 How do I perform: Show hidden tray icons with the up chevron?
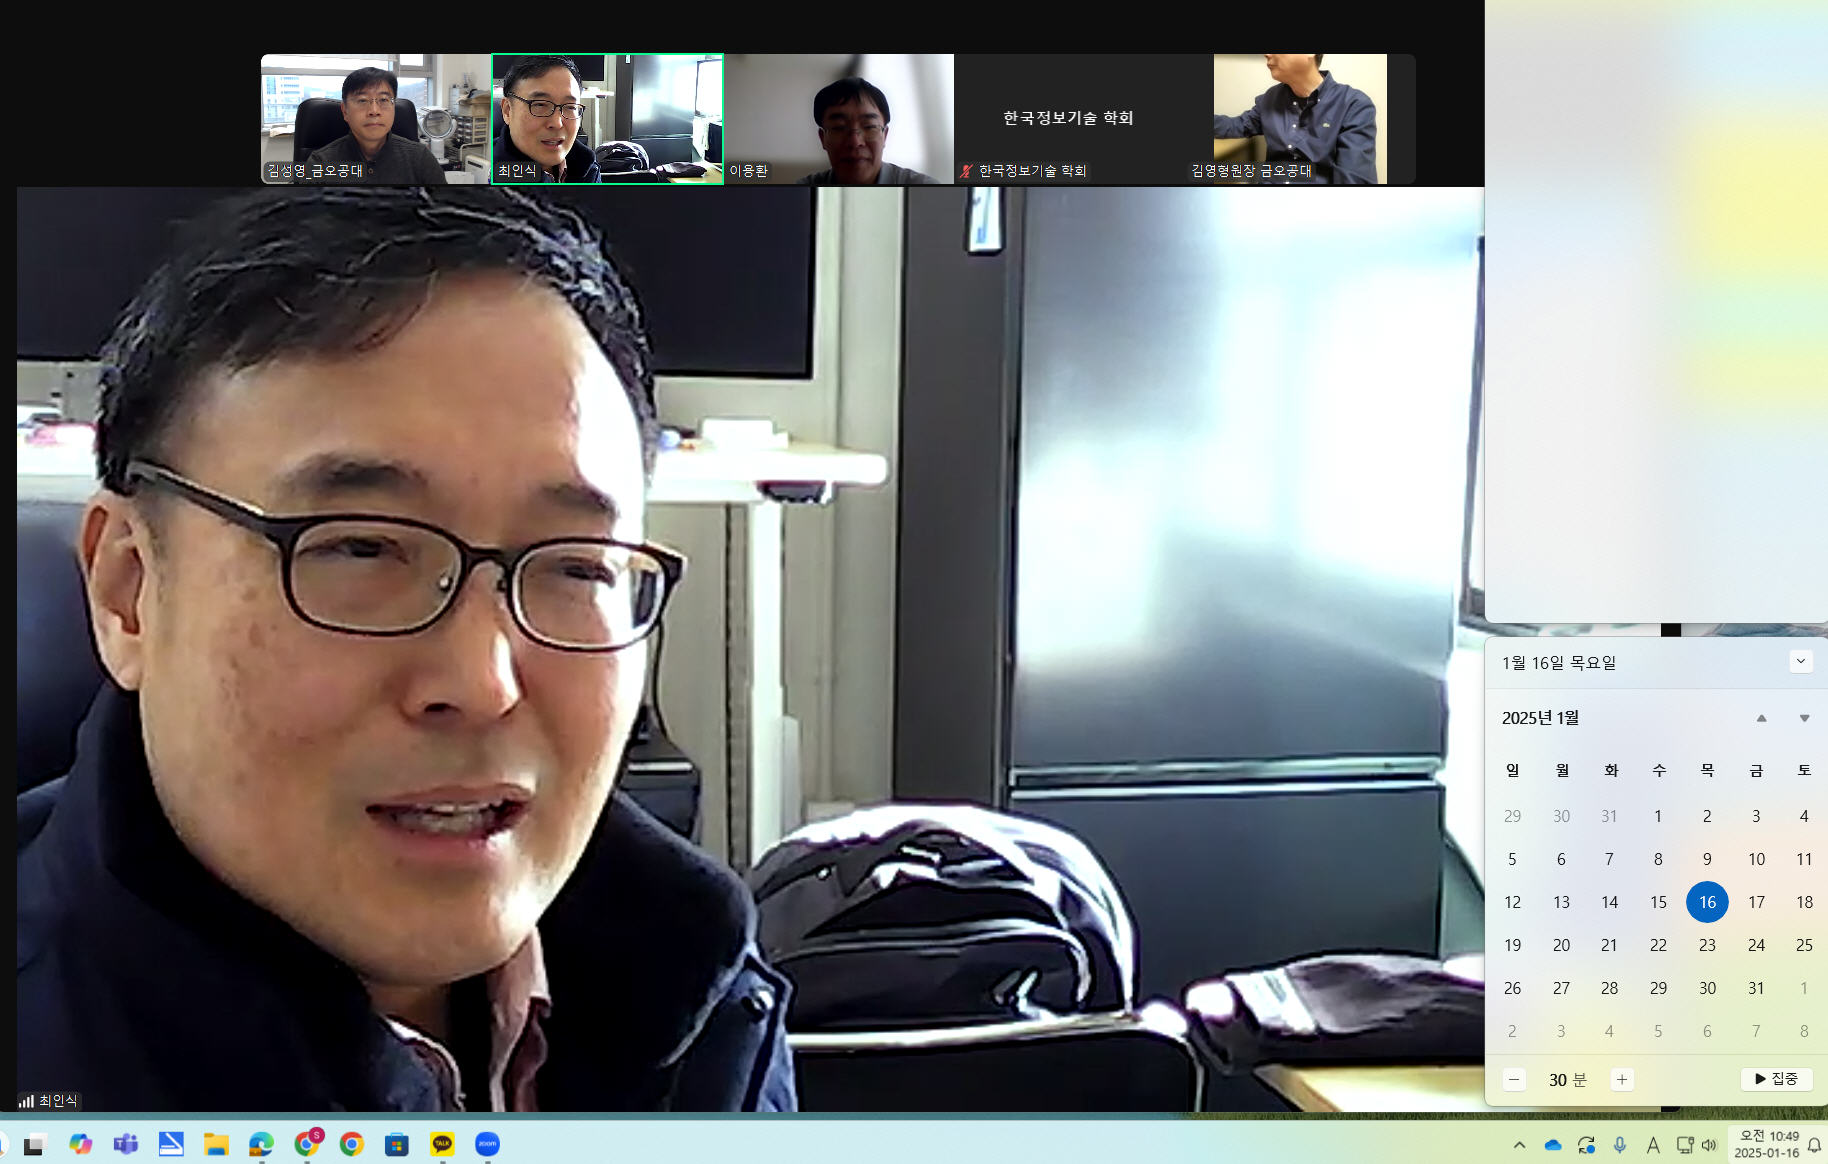coord(1519,1145)
